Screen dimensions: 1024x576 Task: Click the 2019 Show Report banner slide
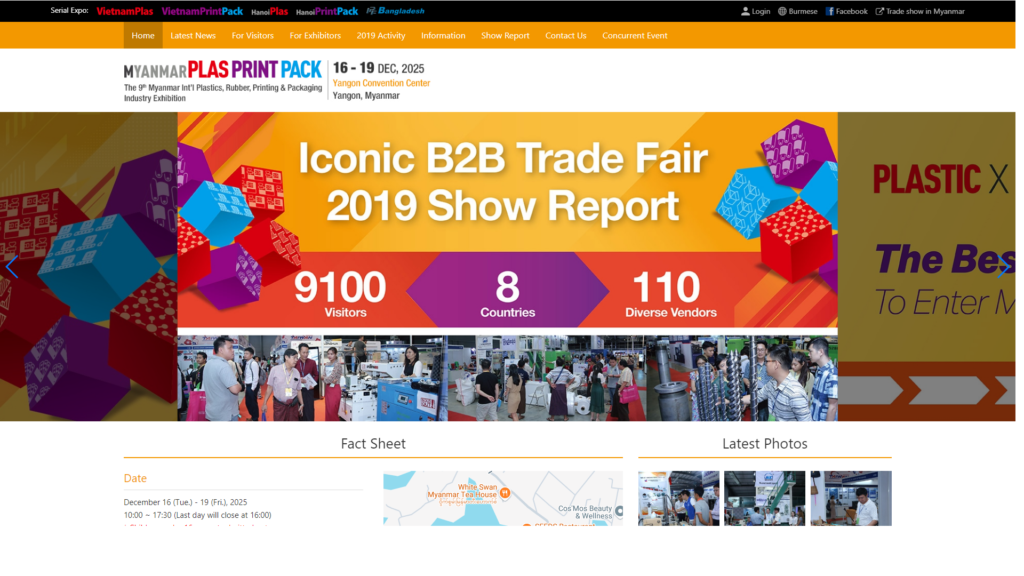tap(507, 266)
